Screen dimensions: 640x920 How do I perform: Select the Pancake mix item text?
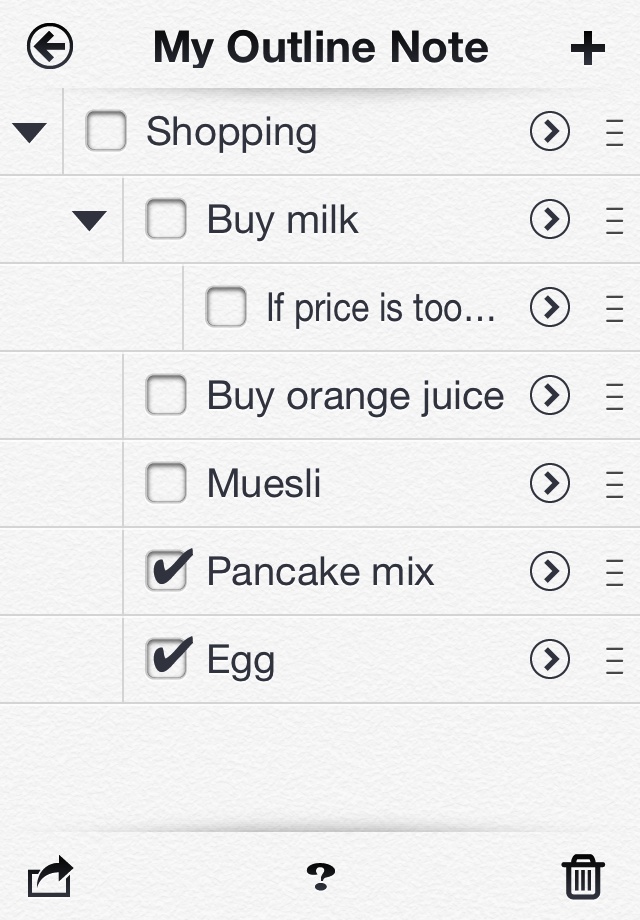[x=320, y=572]
